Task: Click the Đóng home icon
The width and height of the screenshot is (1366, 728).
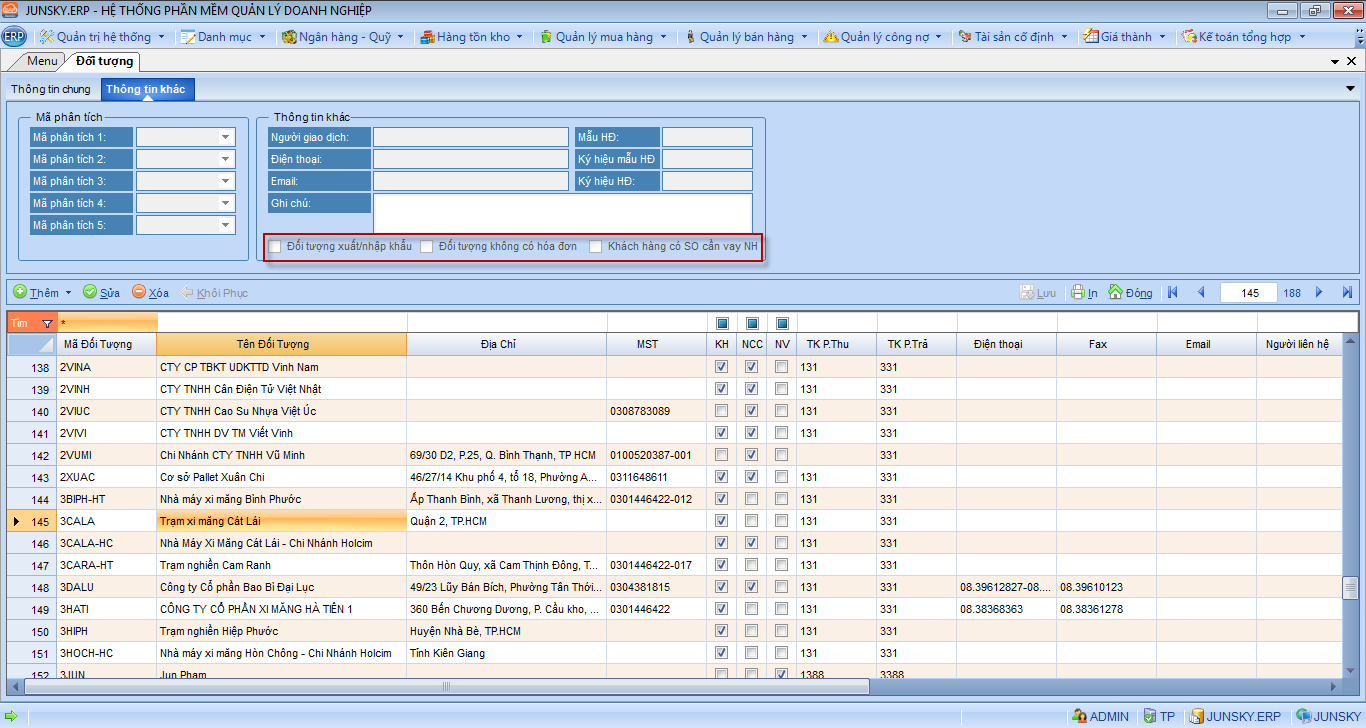Action: point(1115,292)
